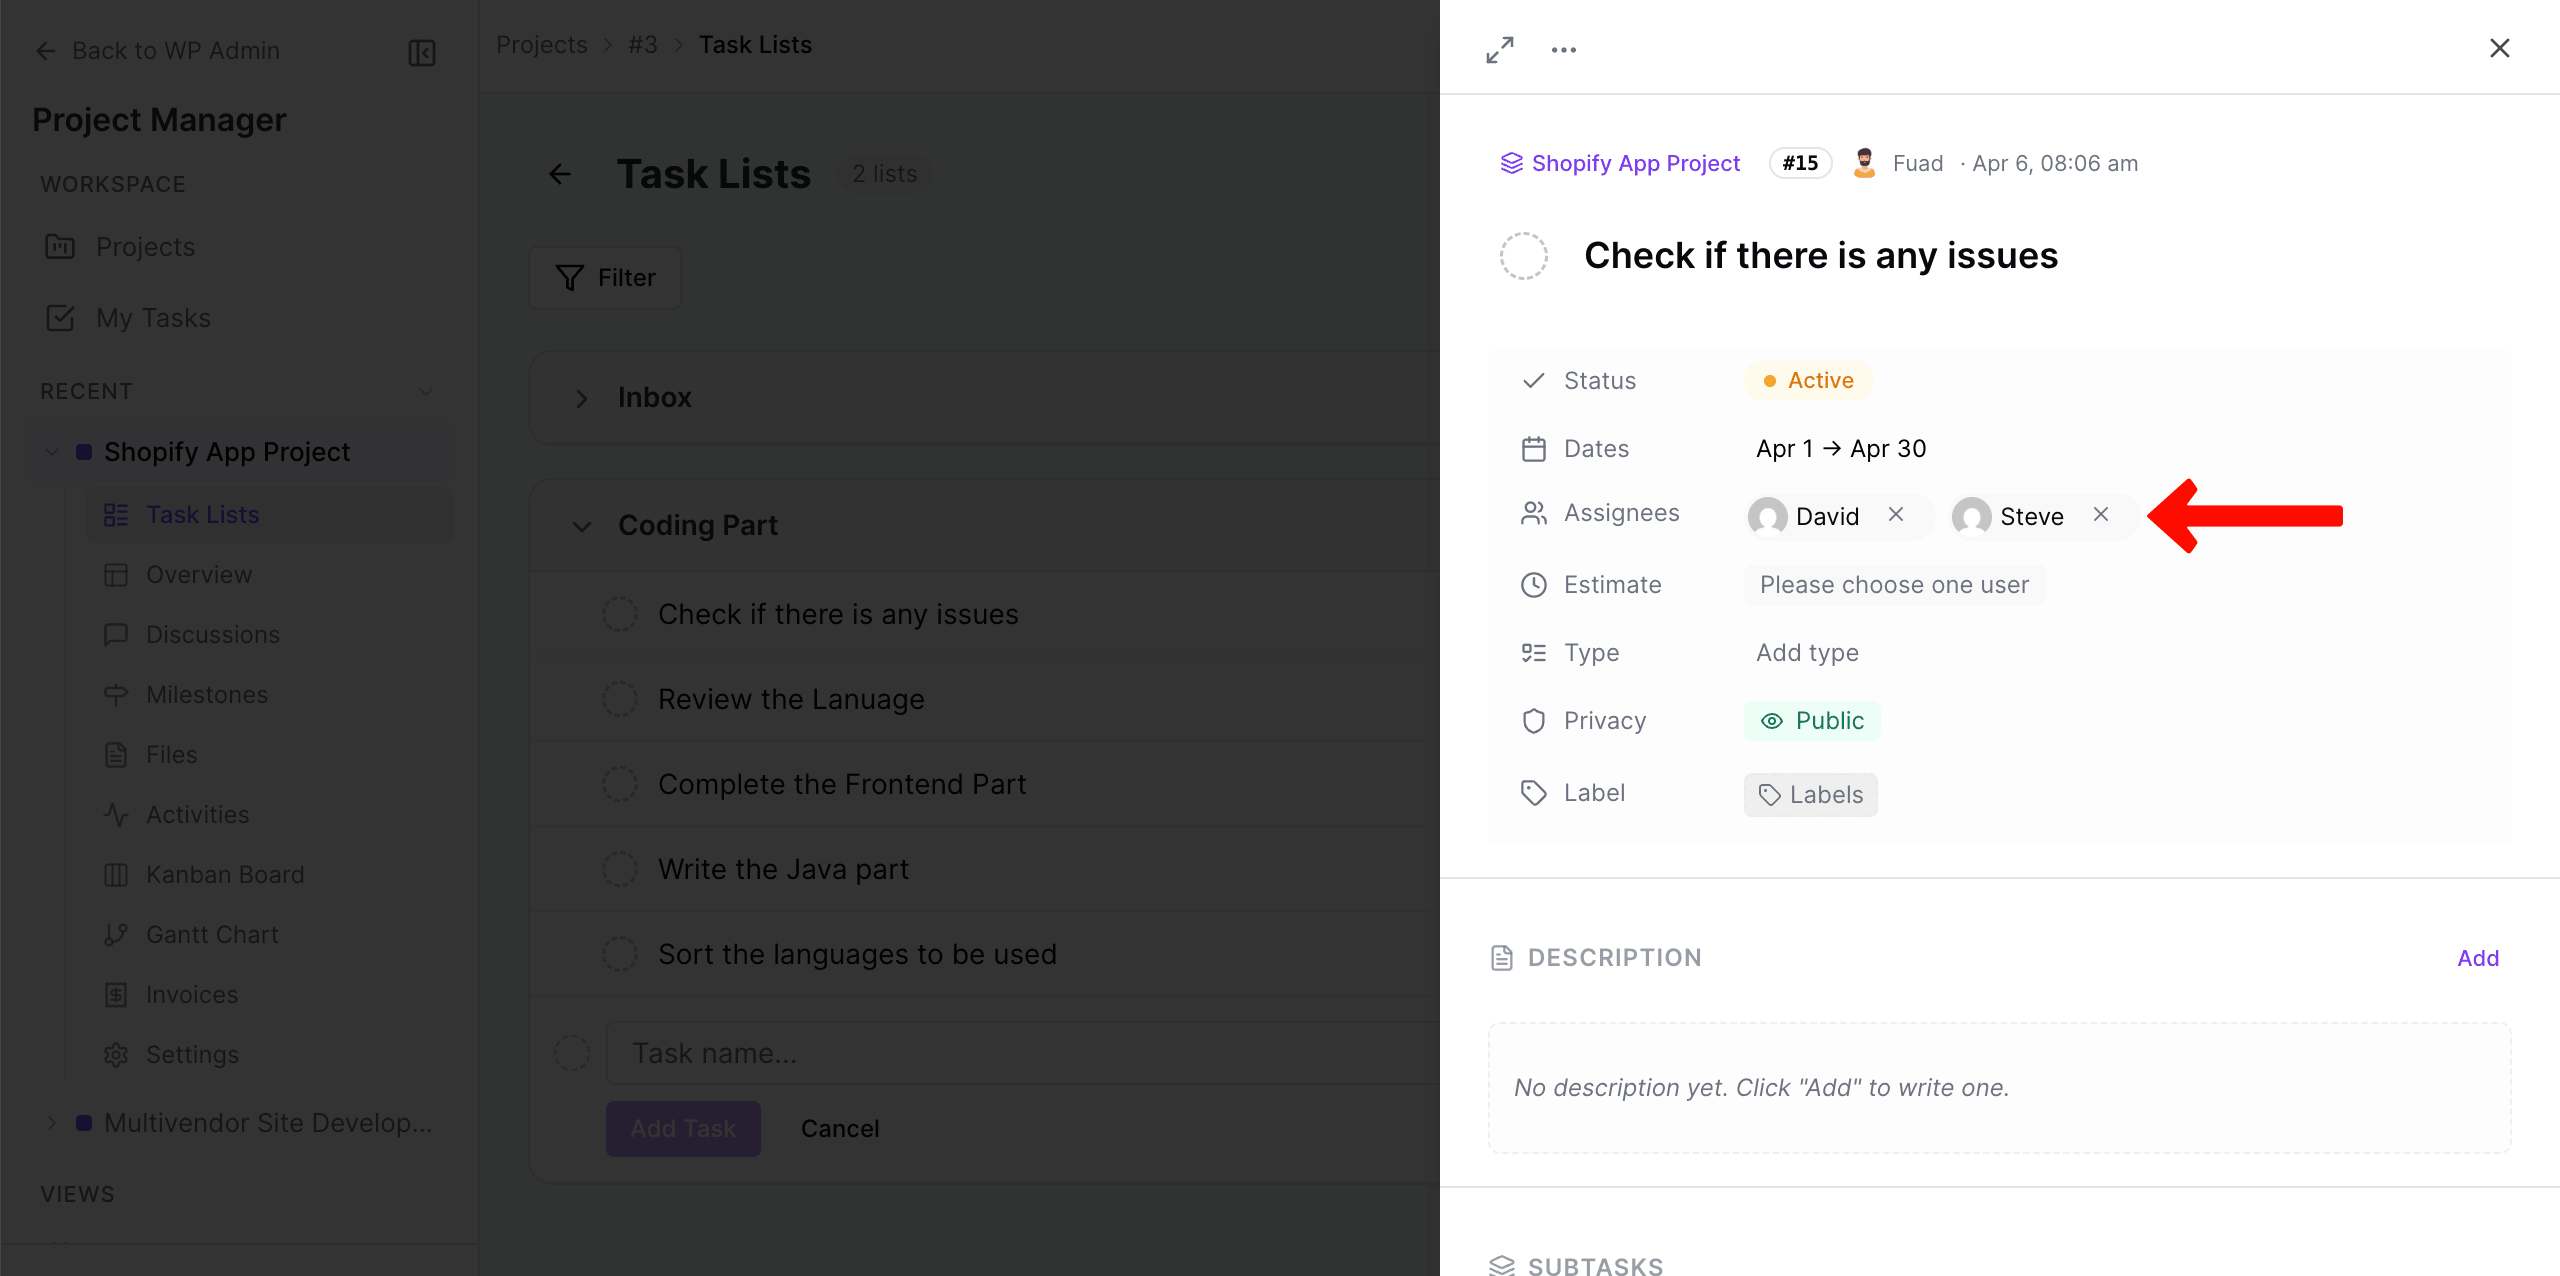Open the Shopify App Project link

1635,163
